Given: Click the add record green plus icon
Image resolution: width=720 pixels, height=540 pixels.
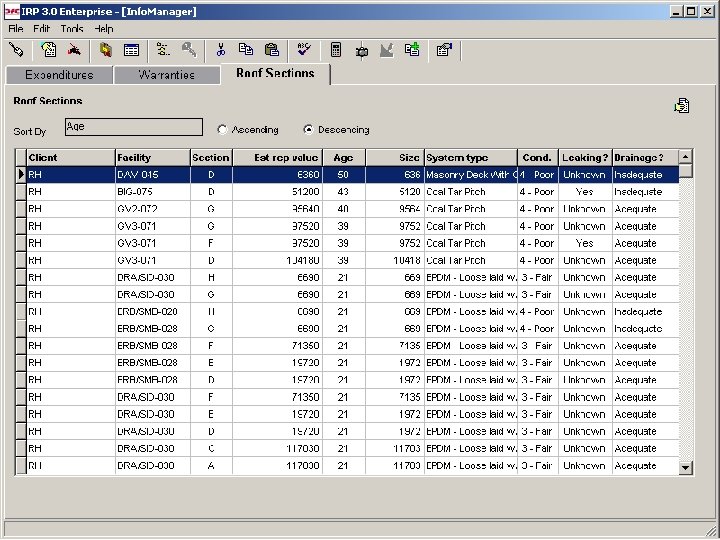Looking at the screenshot, I should [x=412, y=49].
